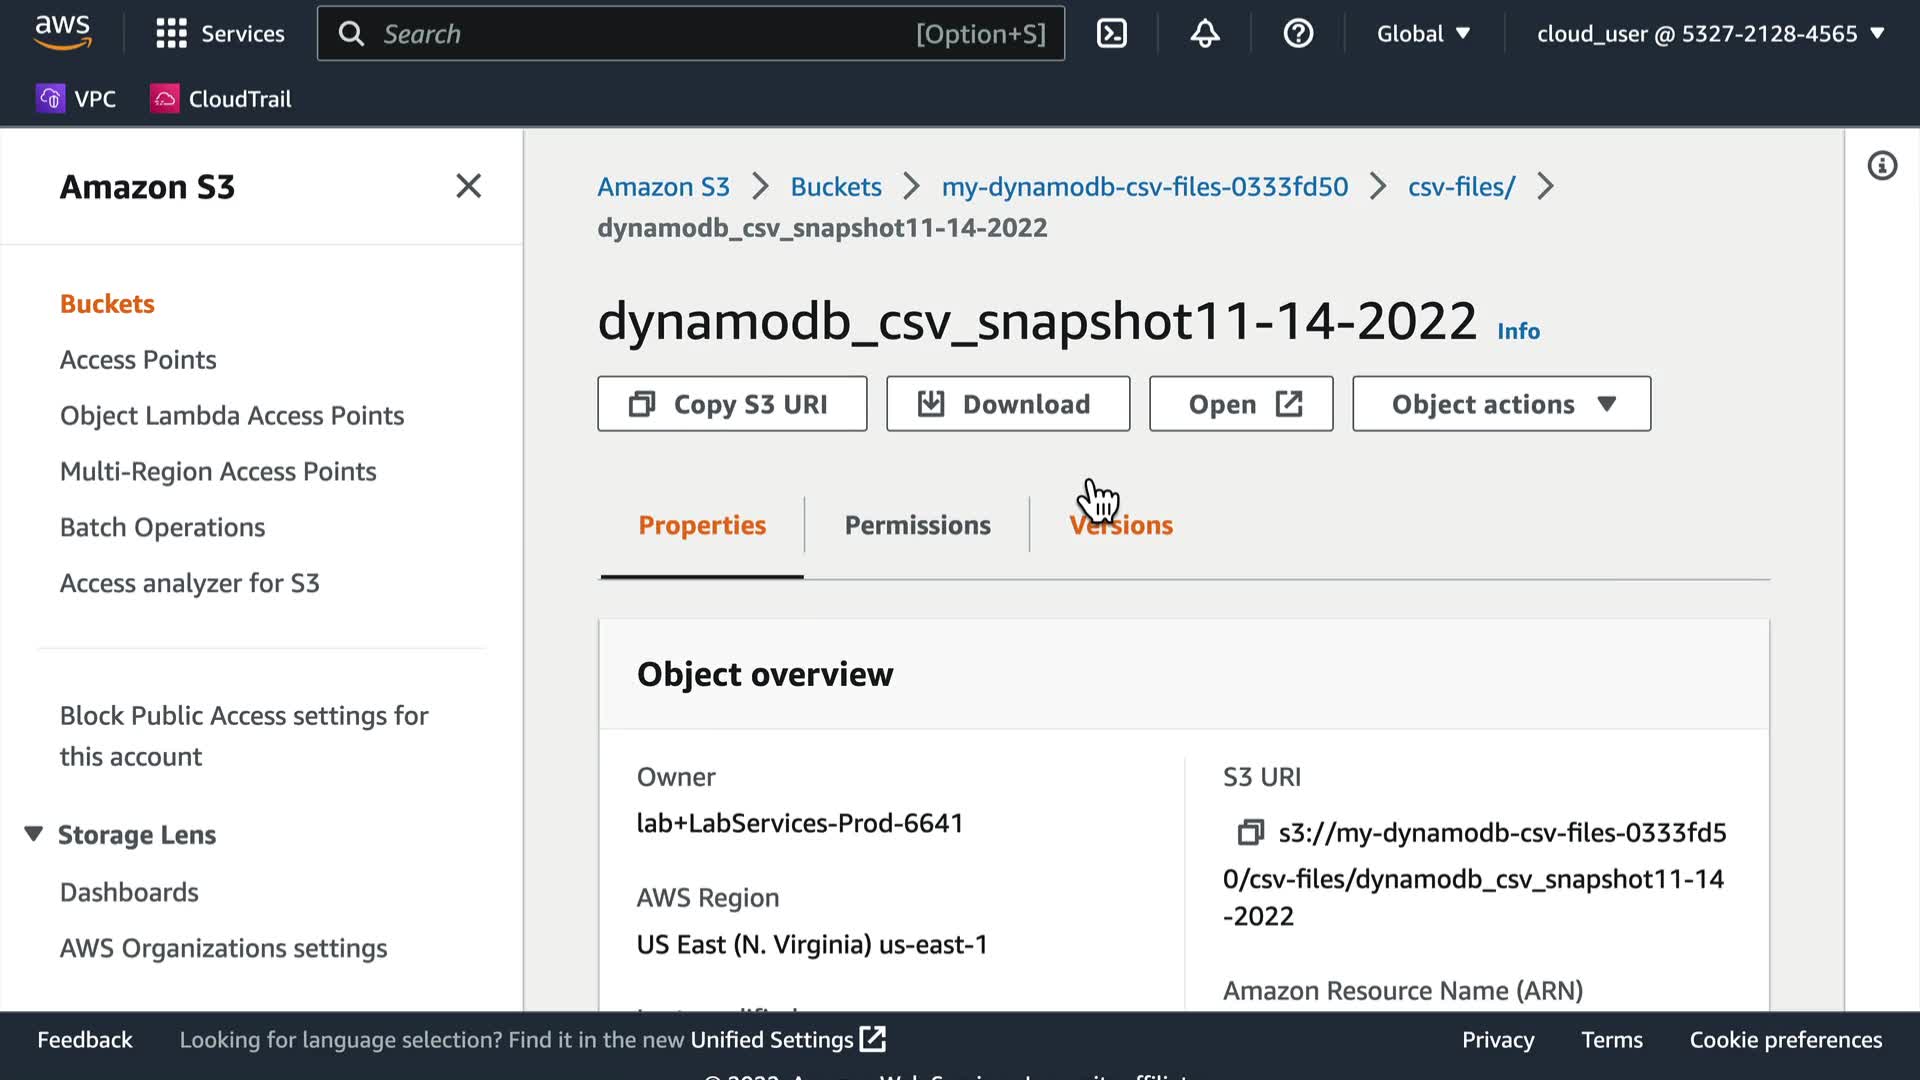
Task: Click the AWS logo home icon
Action: [x=63, y=32]
